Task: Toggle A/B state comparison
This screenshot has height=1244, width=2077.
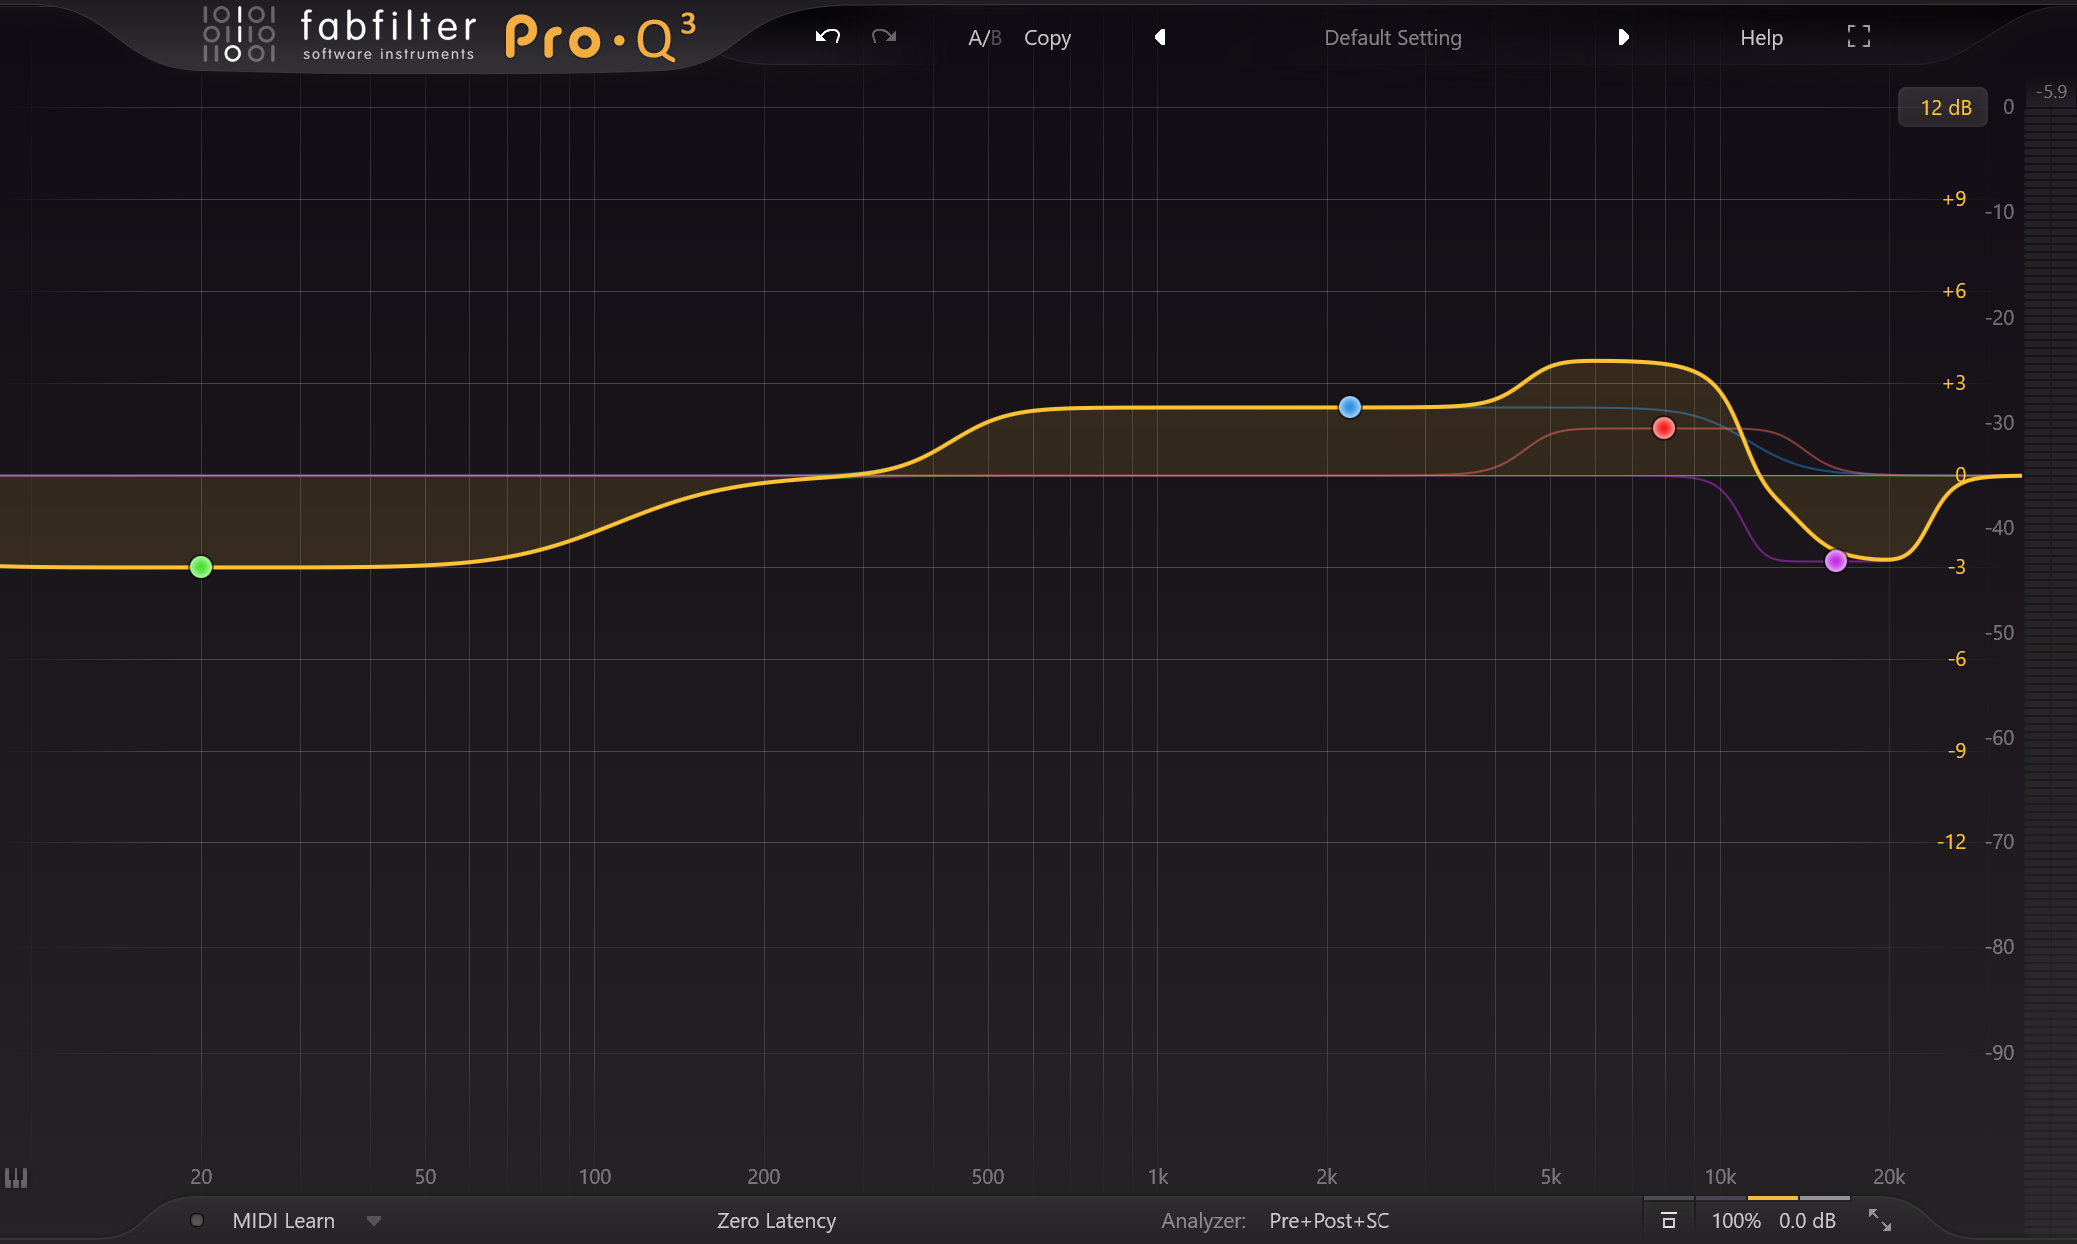Action: pos(984,38)
